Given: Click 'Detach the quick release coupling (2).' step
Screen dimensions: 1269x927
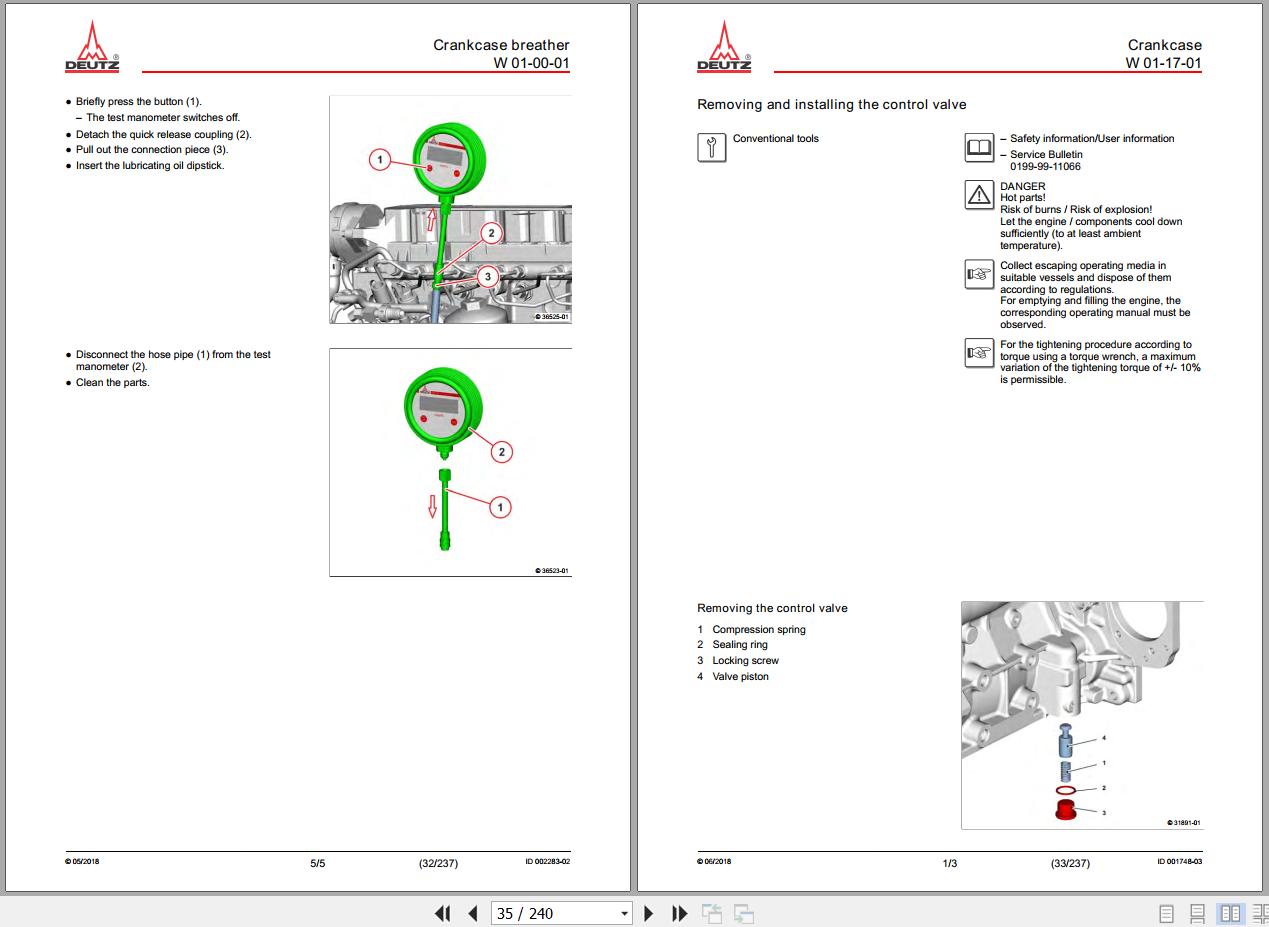Looking at the screenshot, I should [x=164, y=134].
